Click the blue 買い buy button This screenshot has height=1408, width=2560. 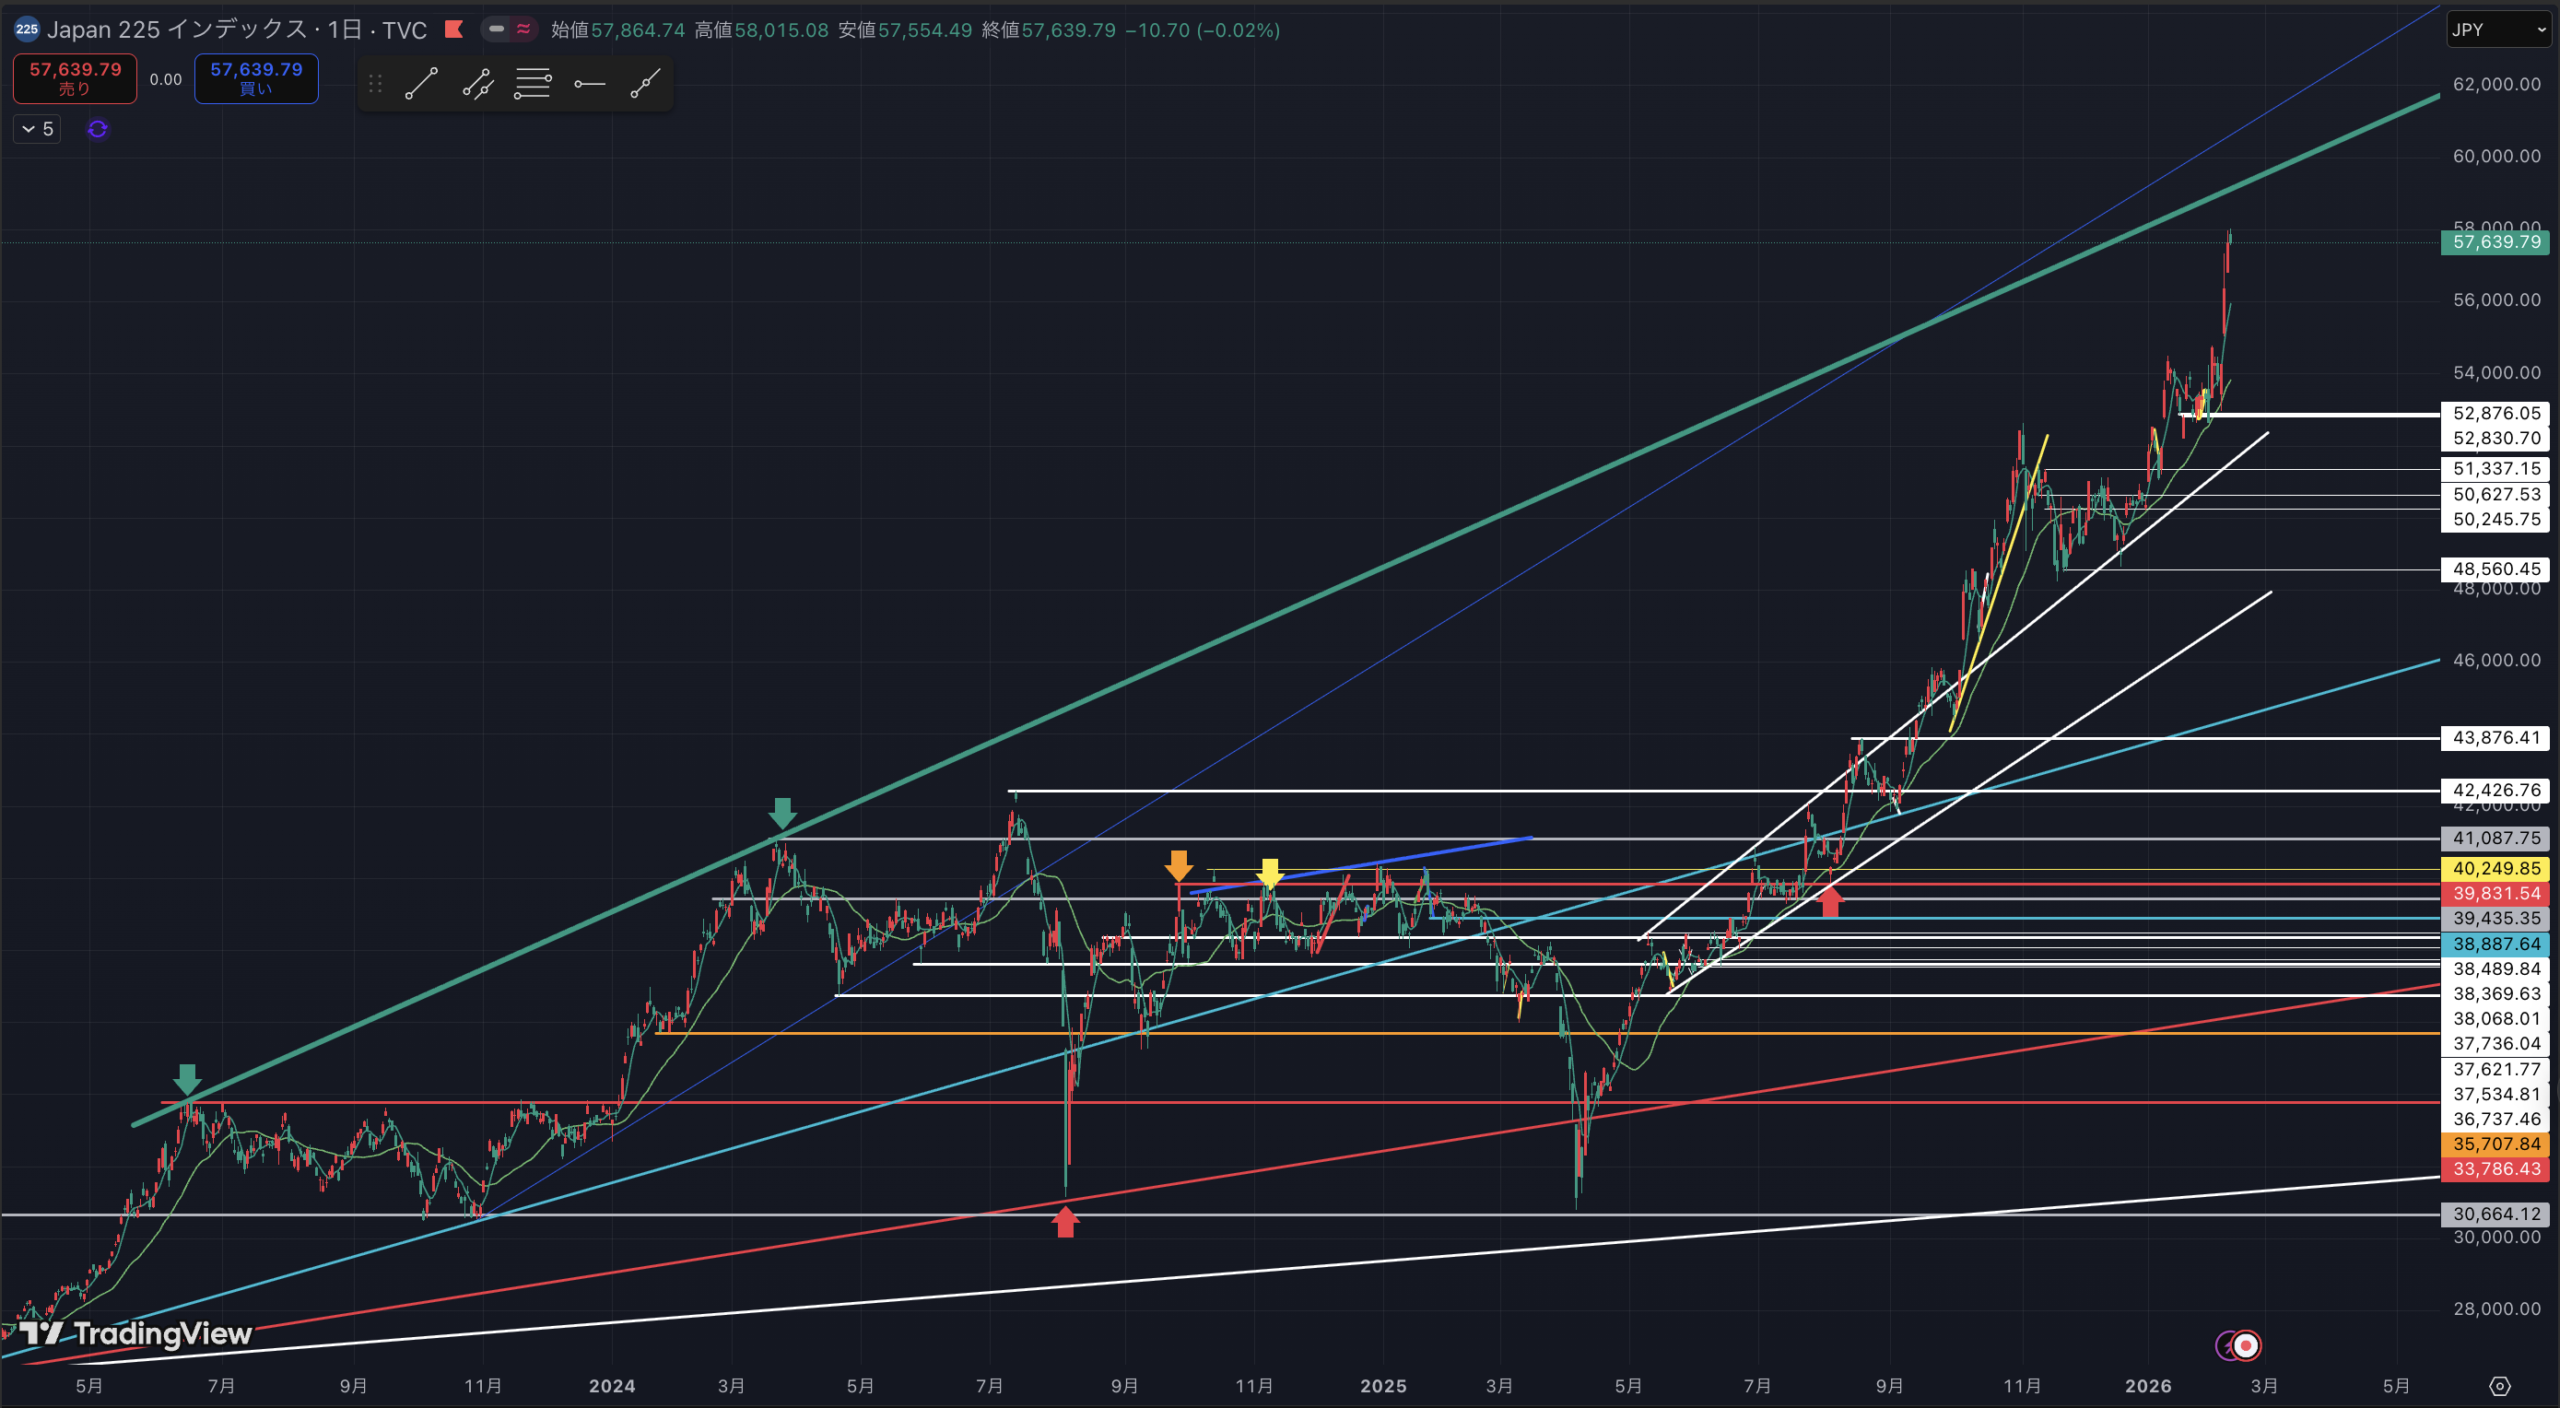coord(256,78)
